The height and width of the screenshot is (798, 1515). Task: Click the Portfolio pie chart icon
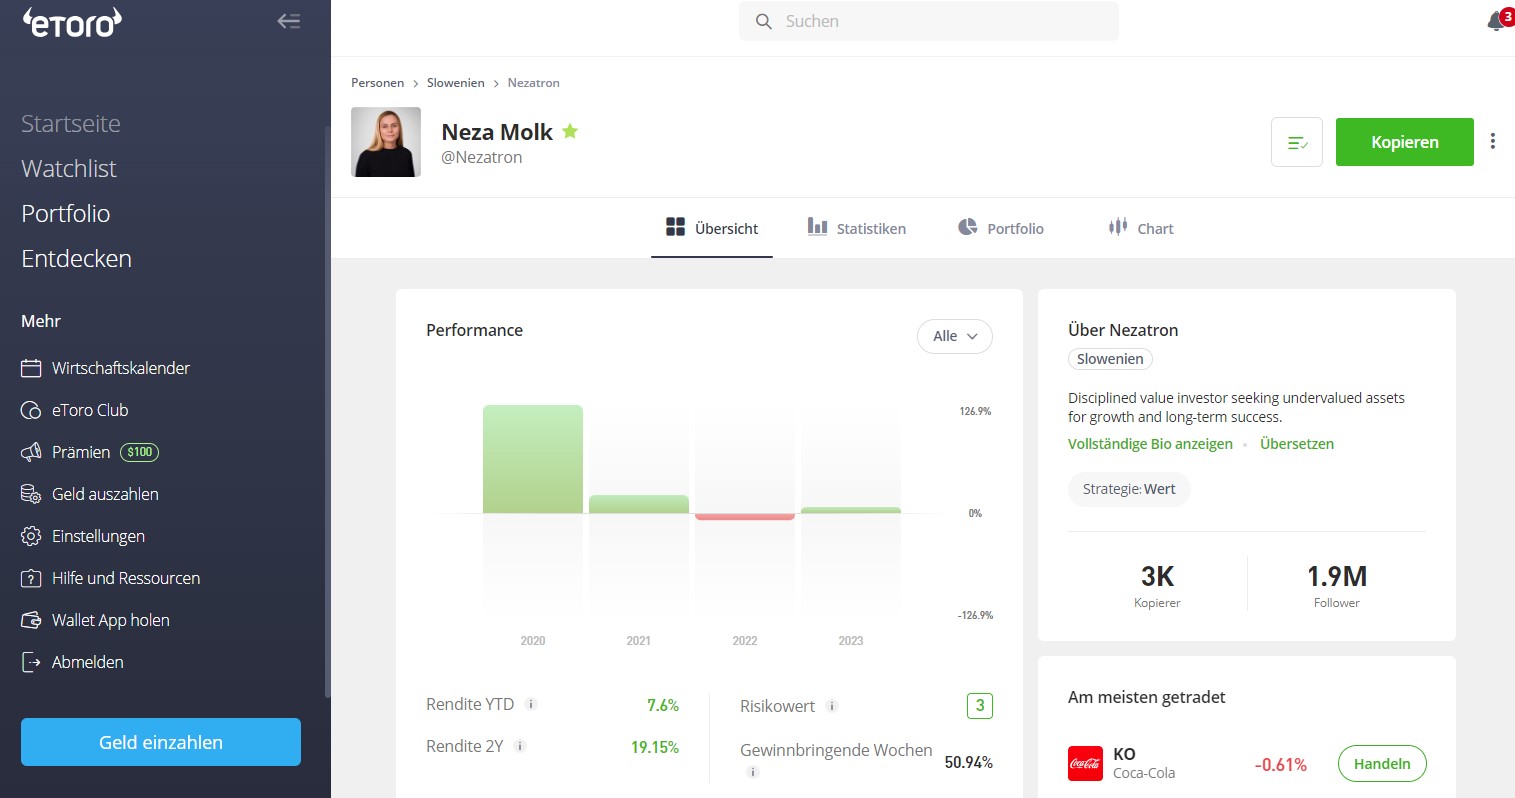[967, 227]
